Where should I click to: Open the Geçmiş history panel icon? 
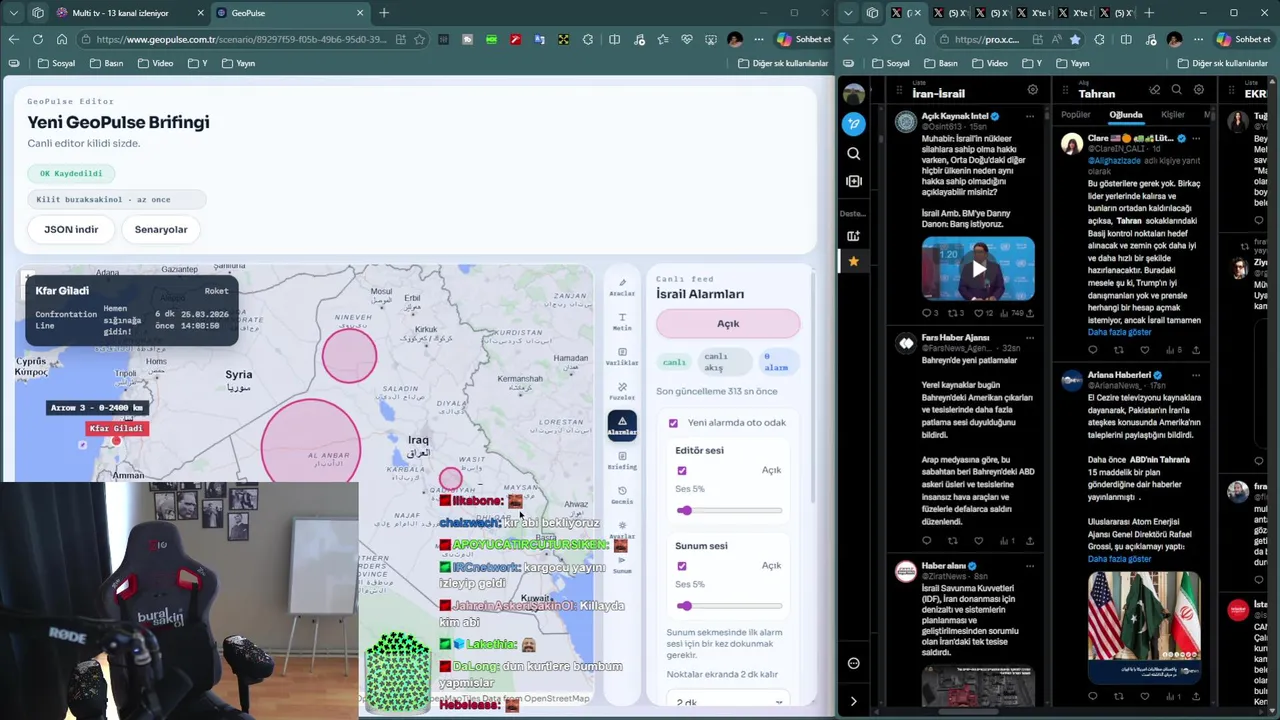click(x=622, y=495)
